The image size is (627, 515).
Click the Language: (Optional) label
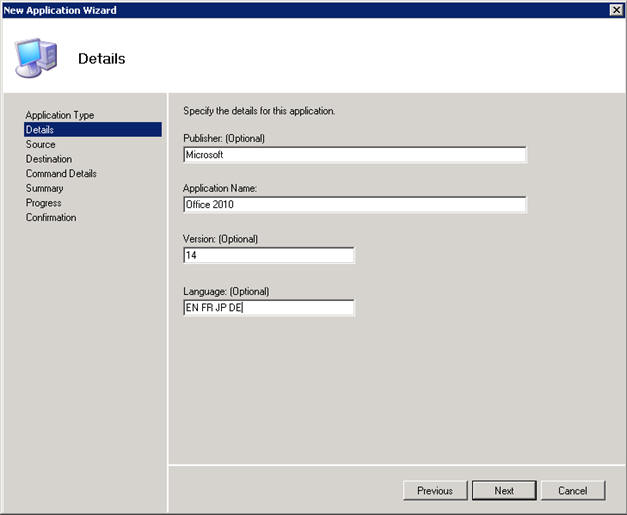coord(226,291)
